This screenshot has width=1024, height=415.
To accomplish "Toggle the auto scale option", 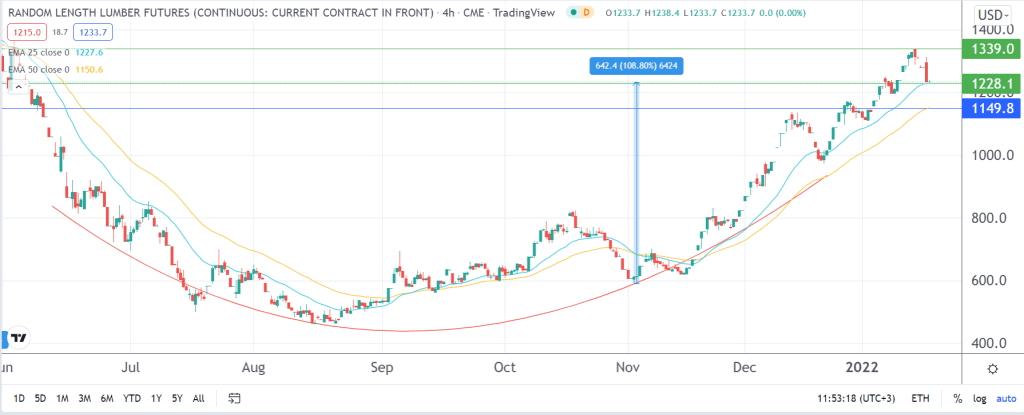I will point(1006,398).
